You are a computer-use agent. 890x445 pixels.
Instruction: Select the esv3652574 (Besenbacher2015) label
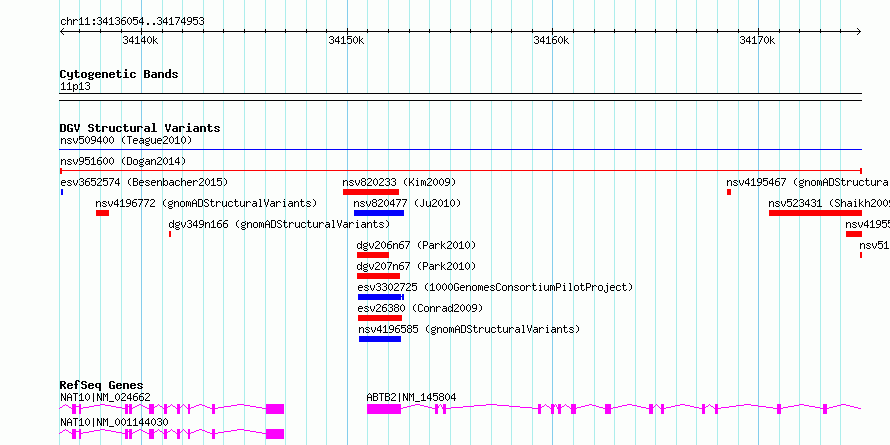click(144, 183)
